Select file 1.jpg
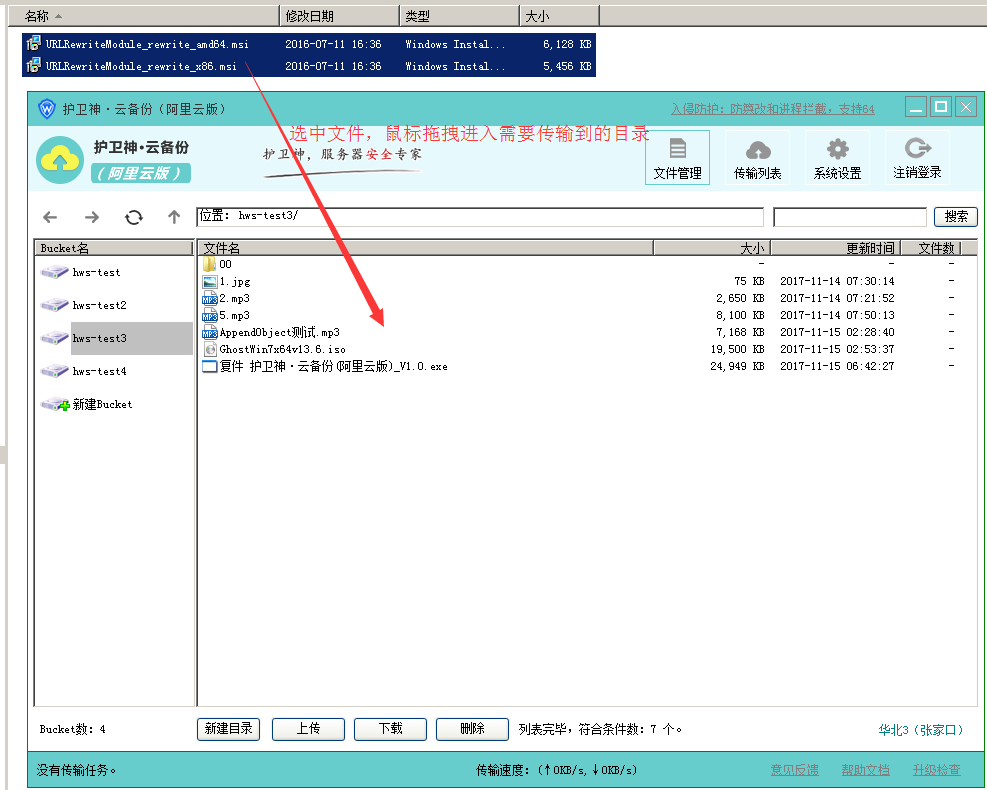This screenshot has height=790, width=987. [x=587, y=281]
